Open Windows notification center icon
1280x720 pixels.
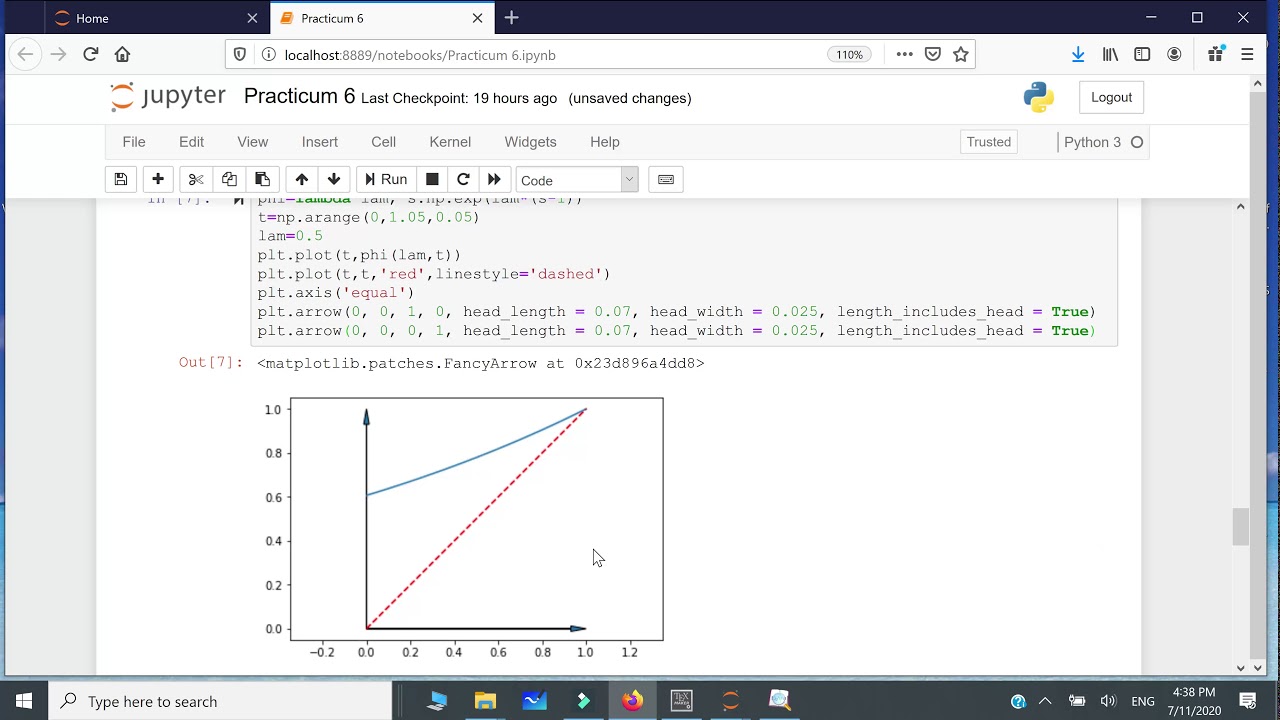tap(1248, 701)
